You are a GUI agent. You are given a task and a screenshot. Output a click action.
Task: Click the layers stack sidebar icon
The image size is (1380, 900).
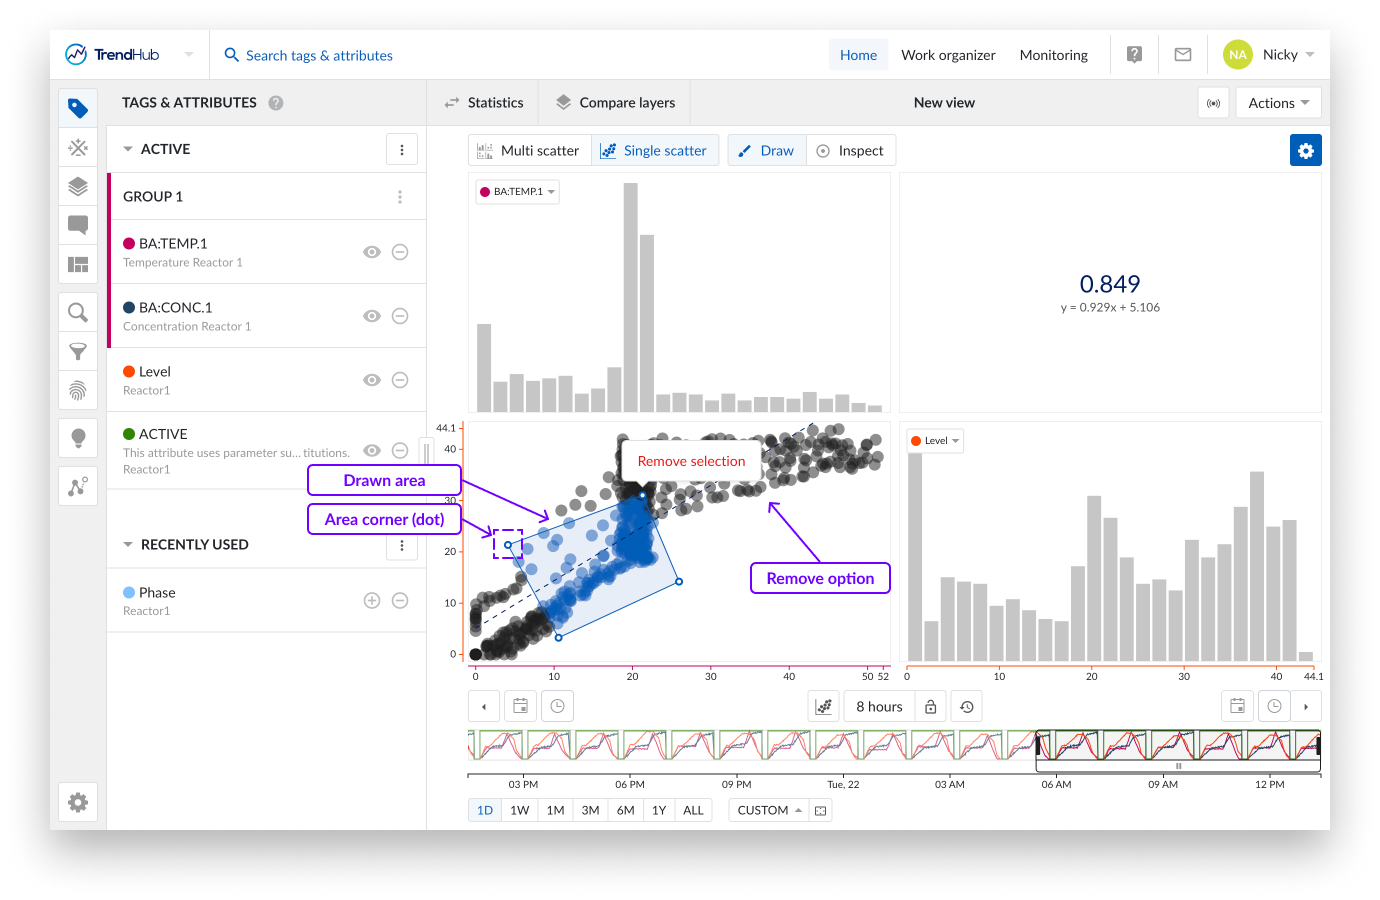point(78,186)
